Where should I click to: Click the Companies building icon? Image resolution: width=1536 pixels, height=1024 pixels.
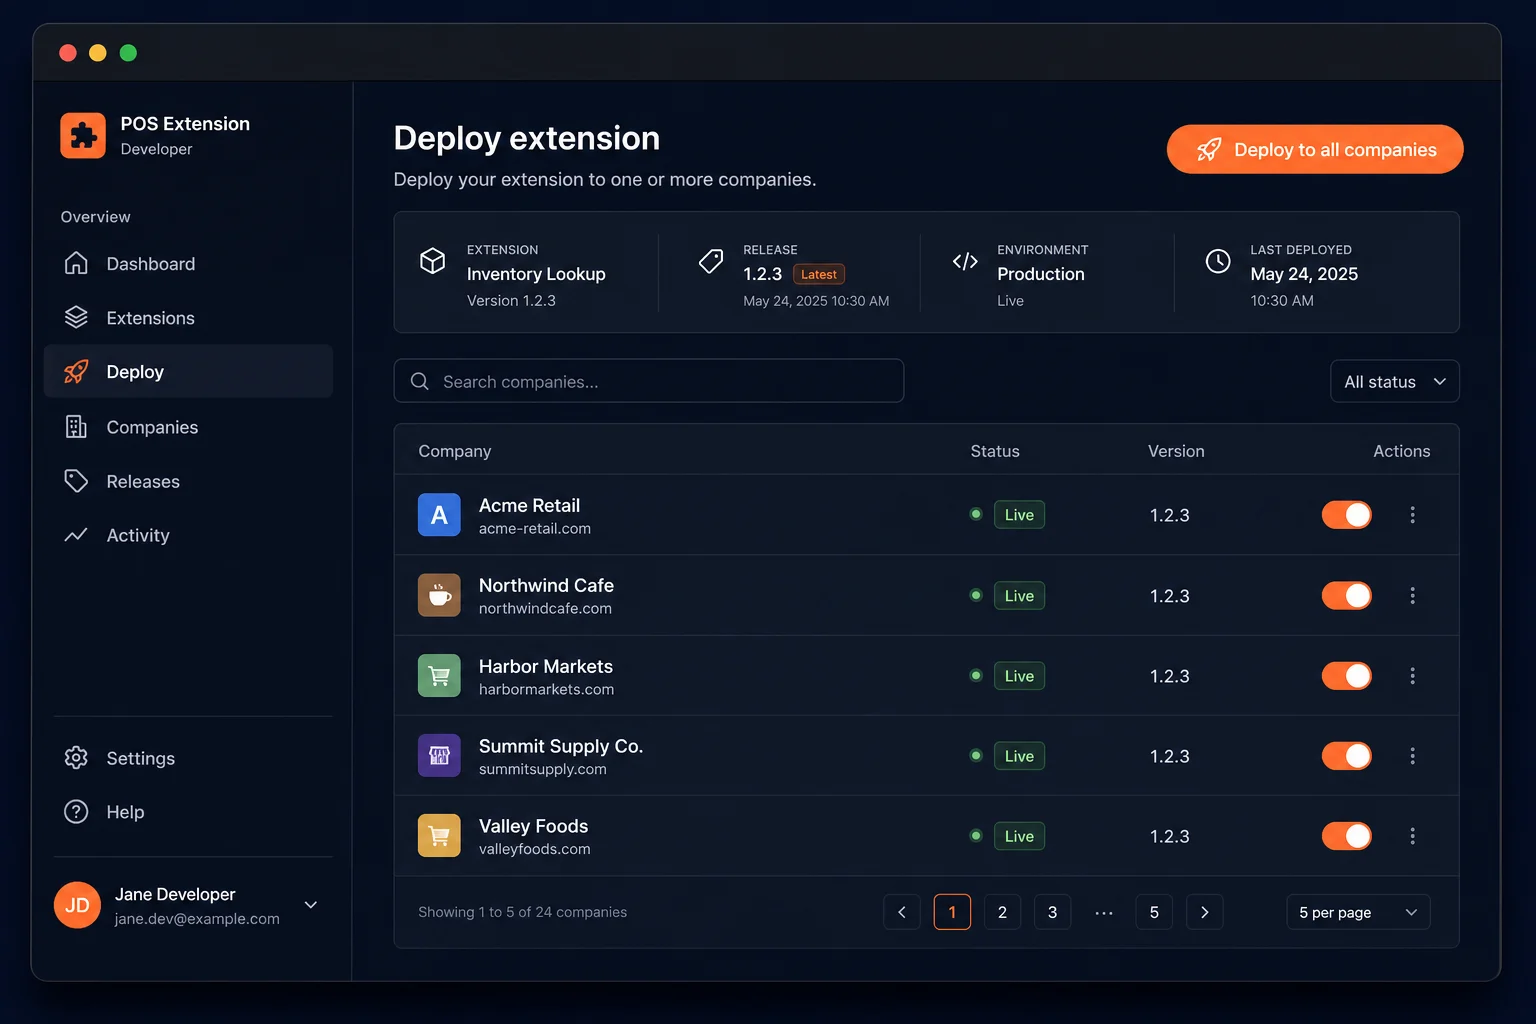click(x=76, y=427)
